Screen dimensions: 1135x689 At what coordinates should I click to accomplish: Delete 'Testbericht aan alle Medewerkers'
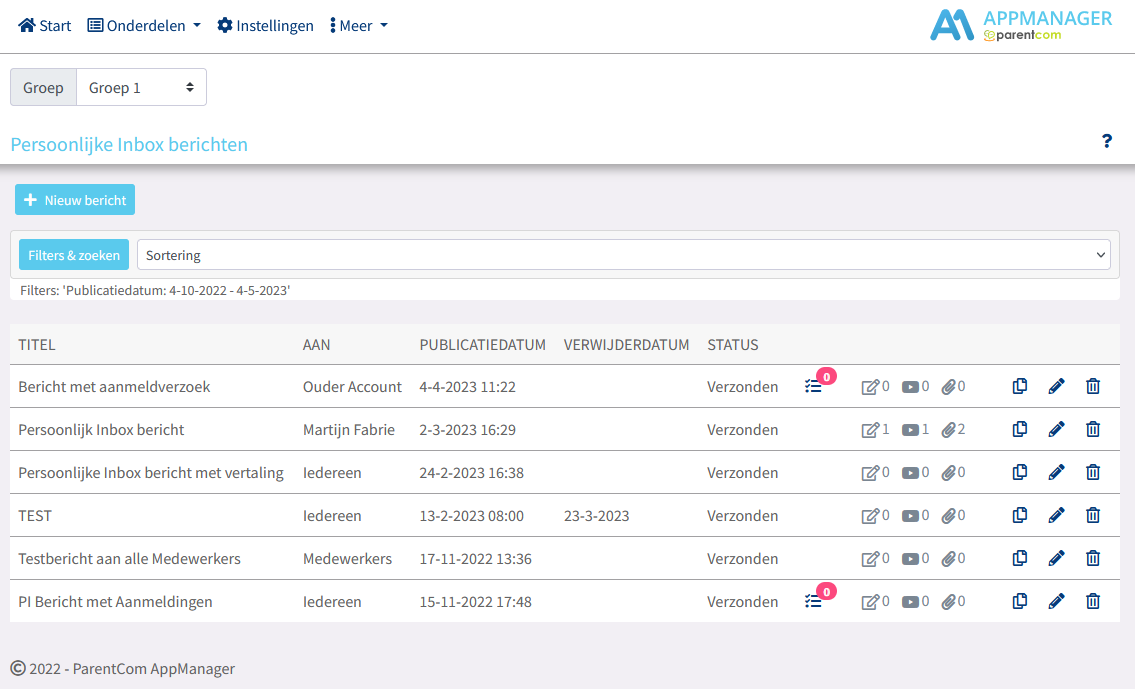1093,558
